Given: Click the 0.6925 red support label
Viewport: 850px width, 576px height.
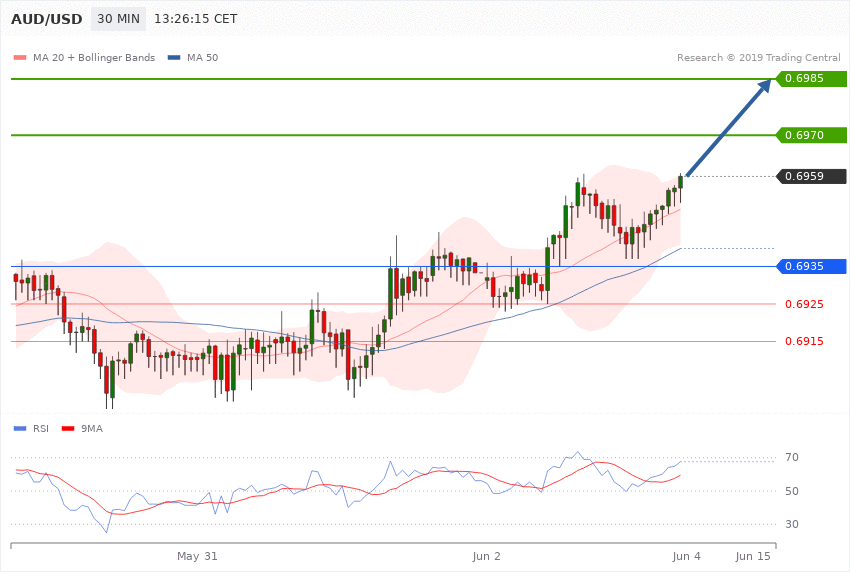Looking at the screenshot, I should point(804,304).
